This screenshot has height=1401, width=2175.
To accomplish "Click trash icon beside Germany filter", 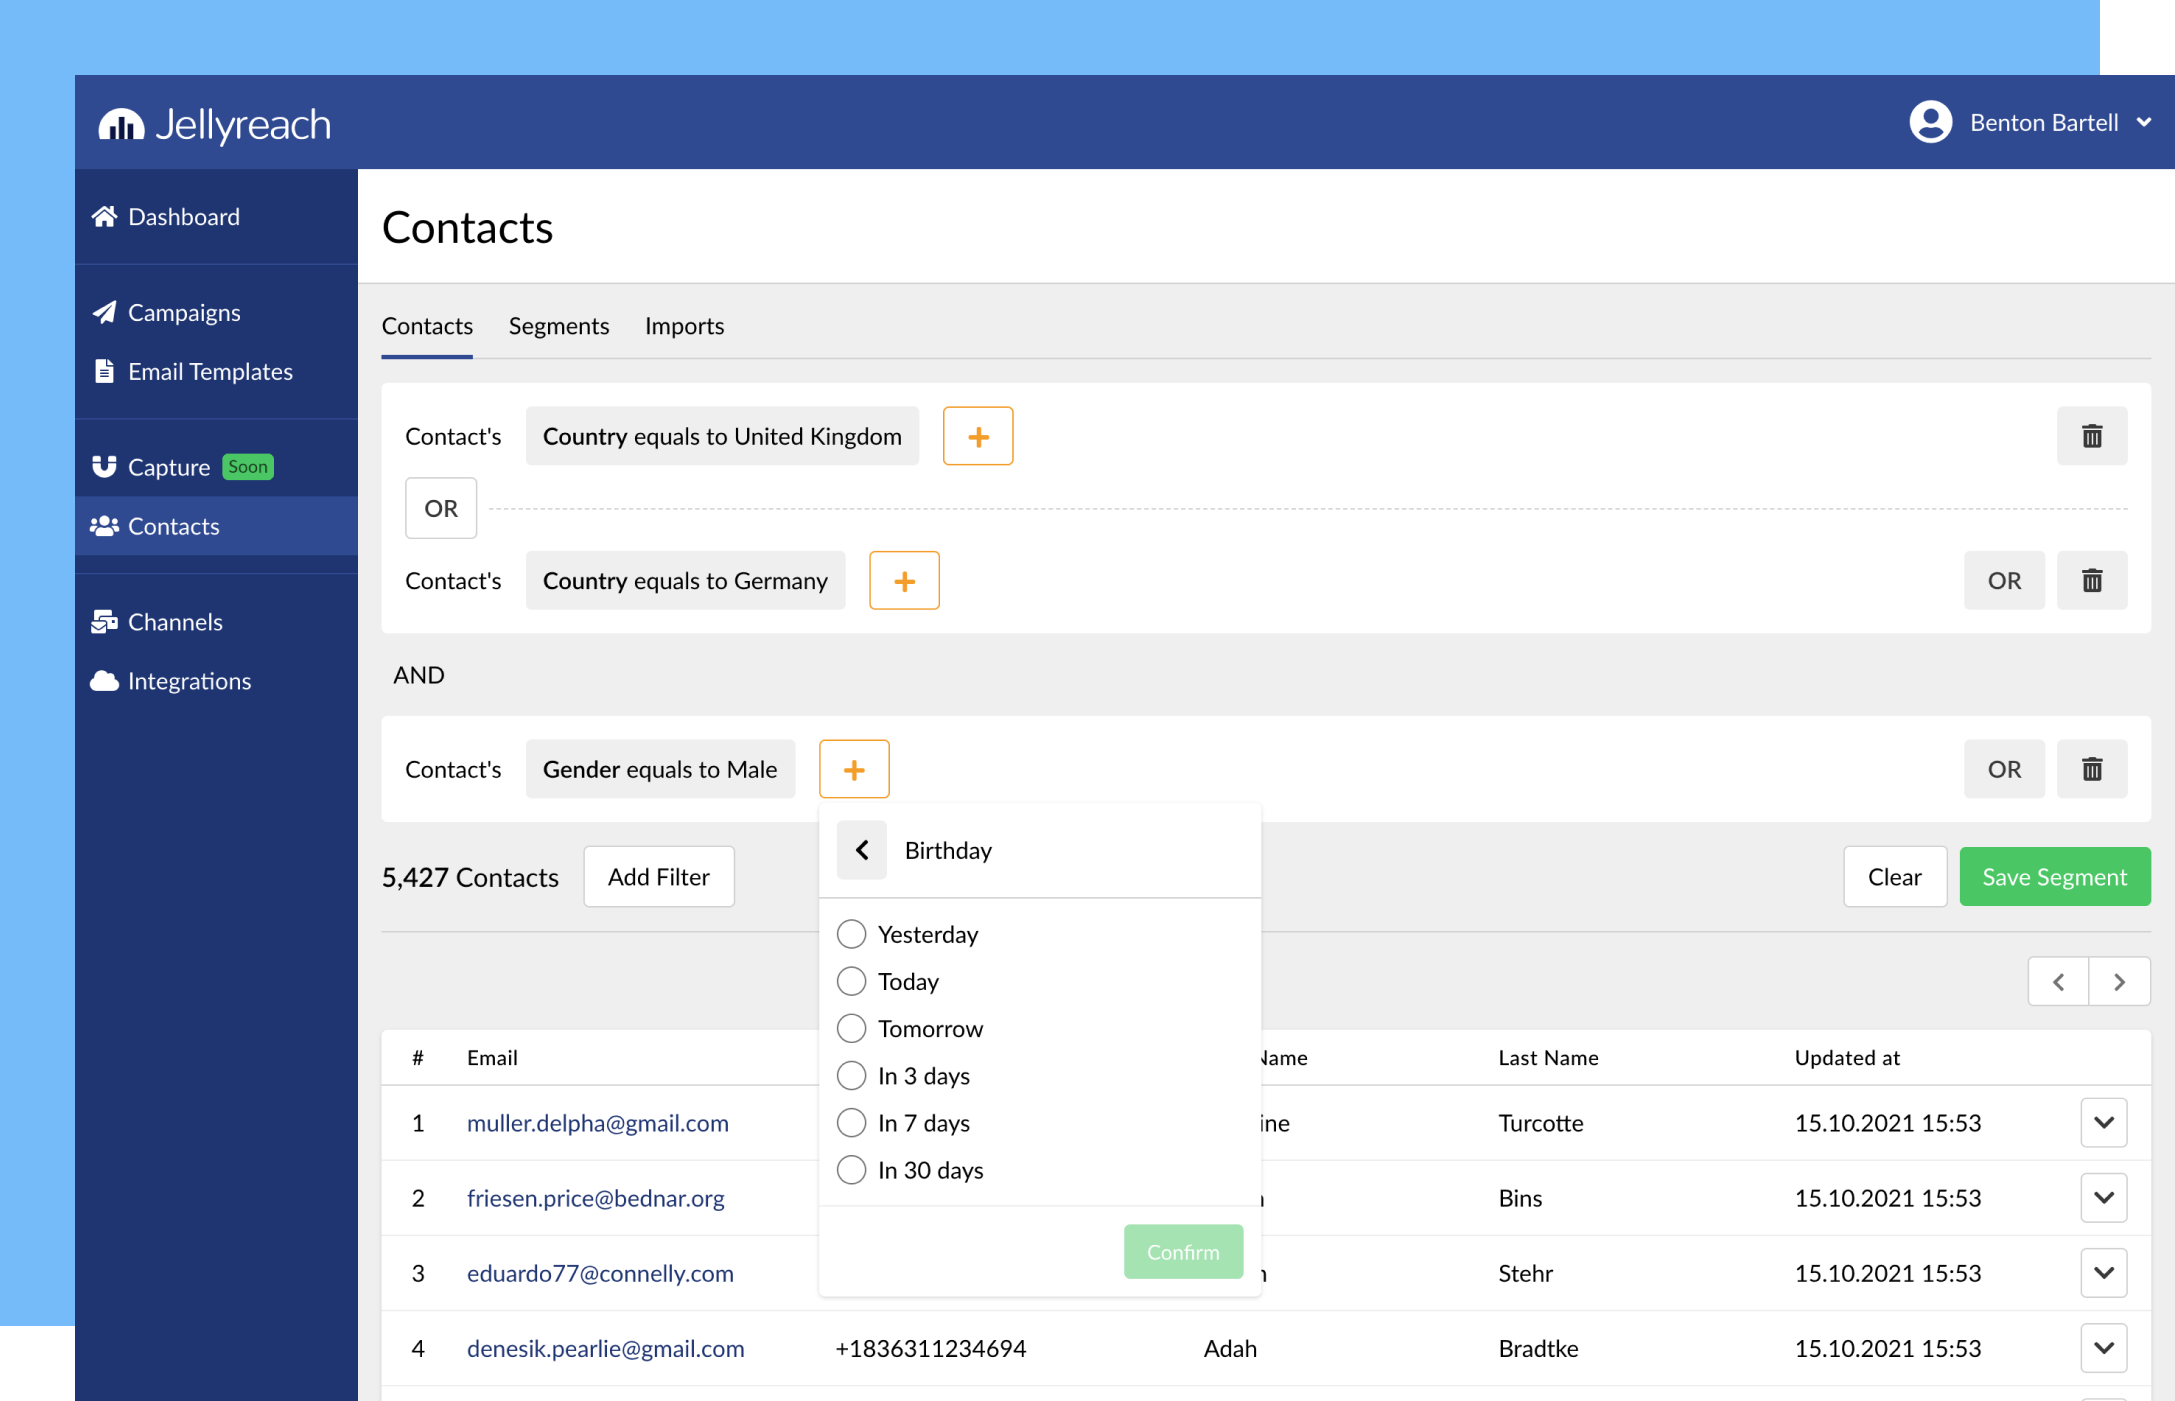I will [x=2091, y=581].
